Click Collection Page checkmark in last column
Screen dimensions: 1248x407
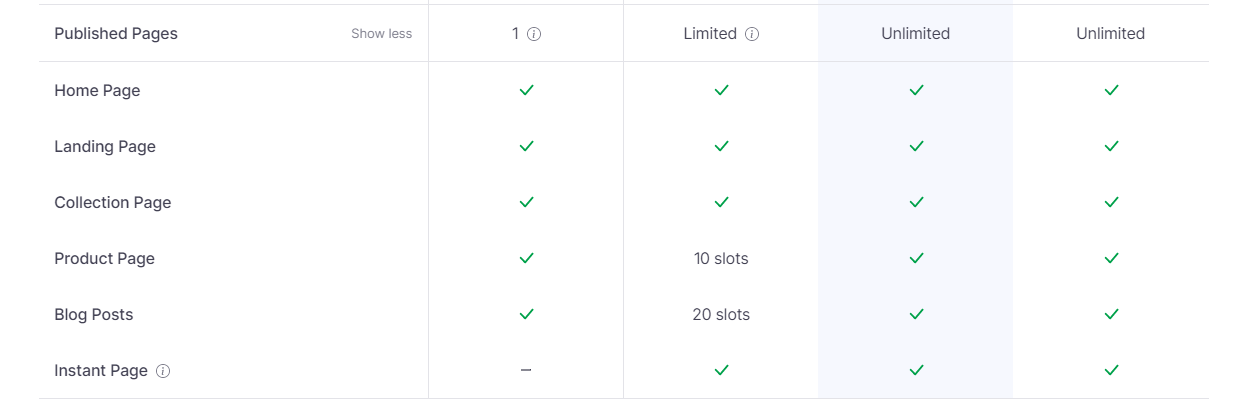[1111, 202]
